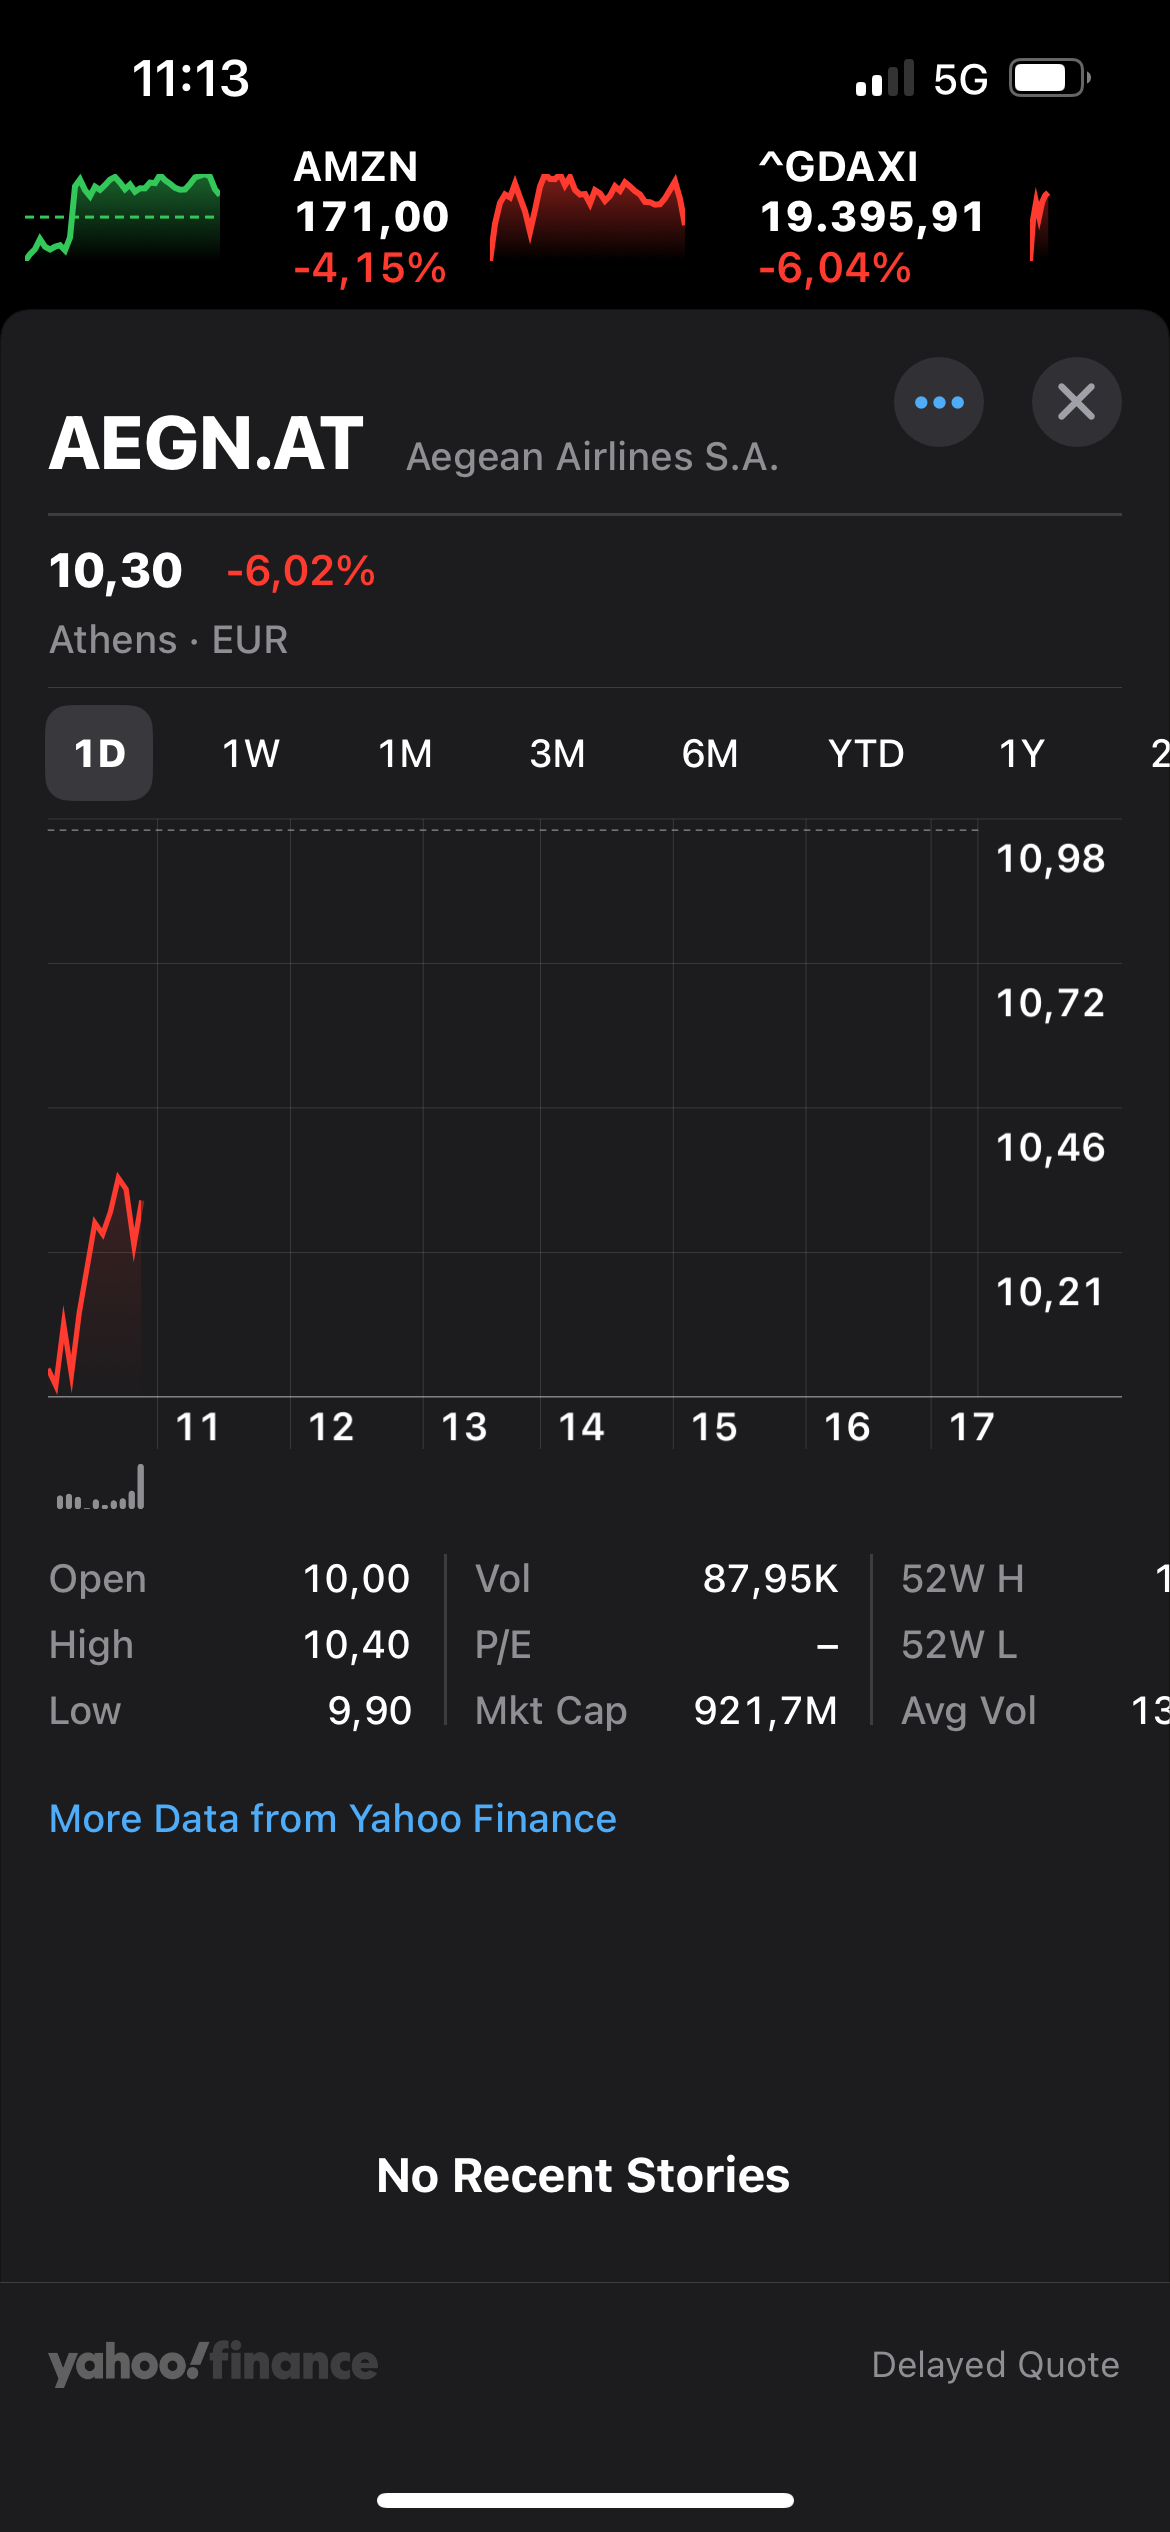Tap the P/E label

(x=503, y=1645)
